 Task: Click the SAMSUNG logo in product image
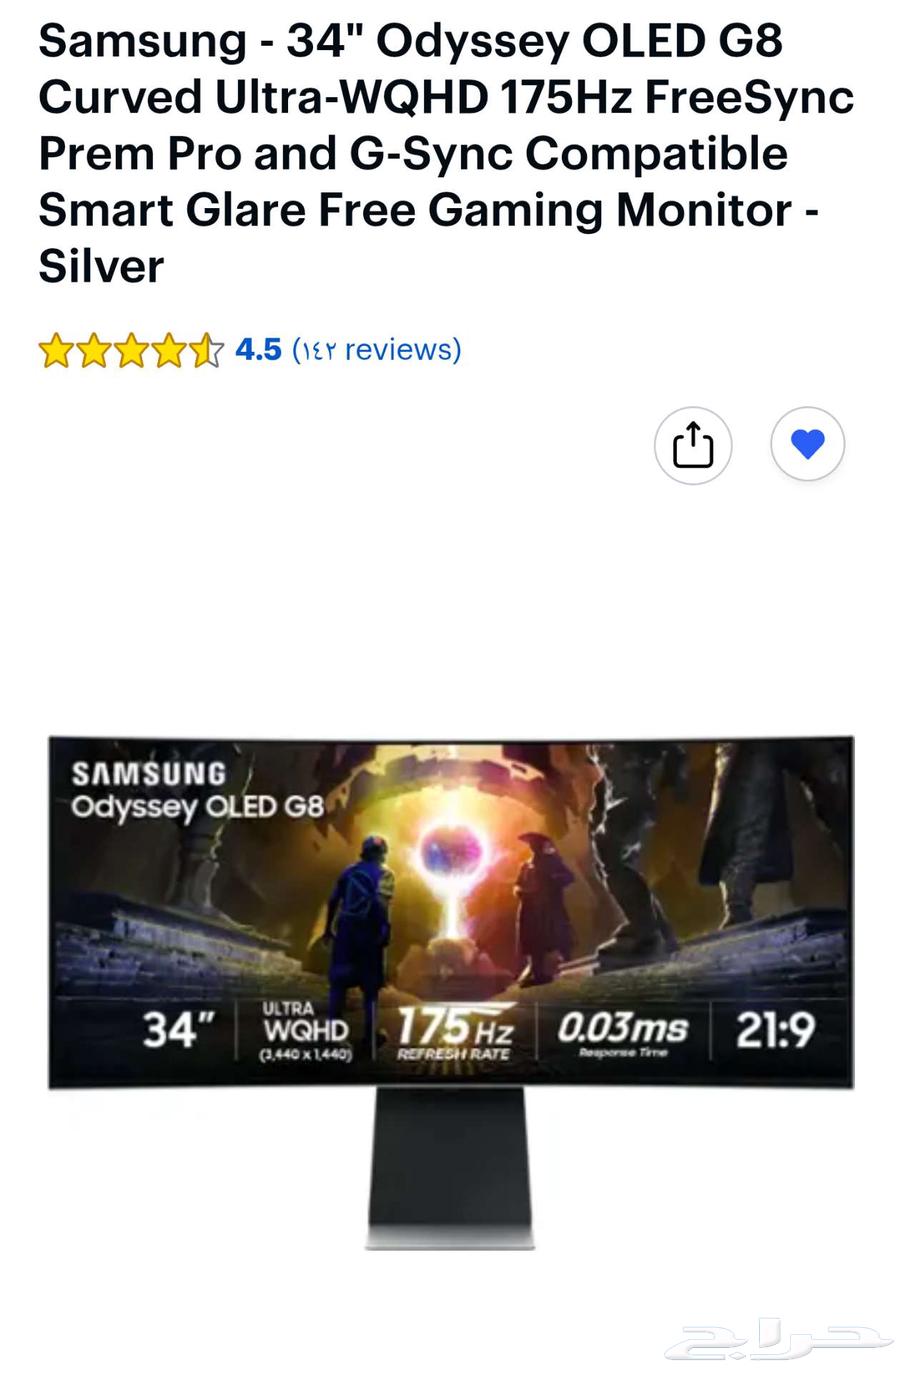coord(149,774)
